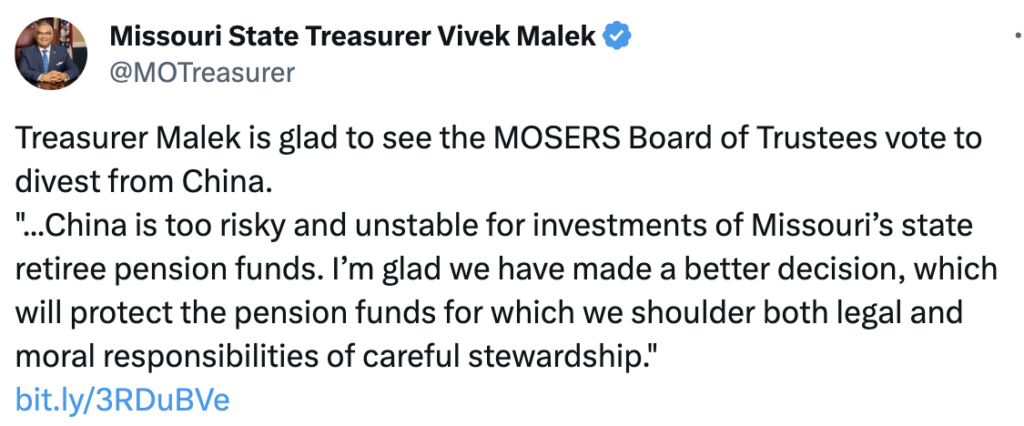1024x426 pixels.
Task: Follow the bit.ly/3RDuBVe link
Action: (122, 400)
